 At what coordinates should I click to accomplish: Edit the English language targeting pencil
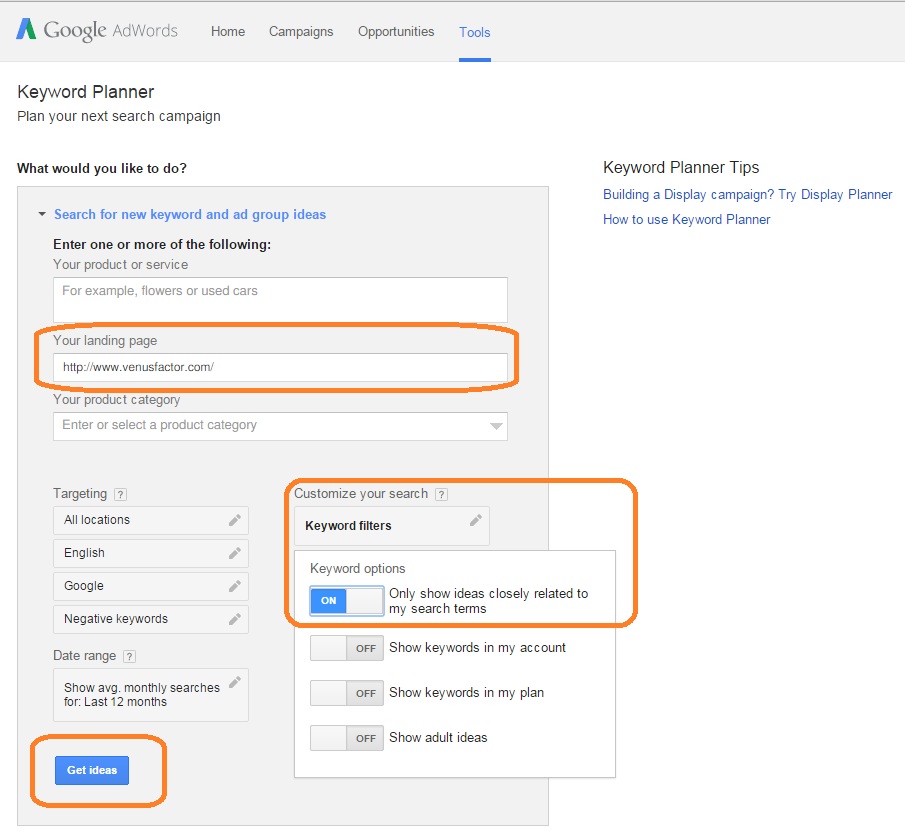point(234,553)
